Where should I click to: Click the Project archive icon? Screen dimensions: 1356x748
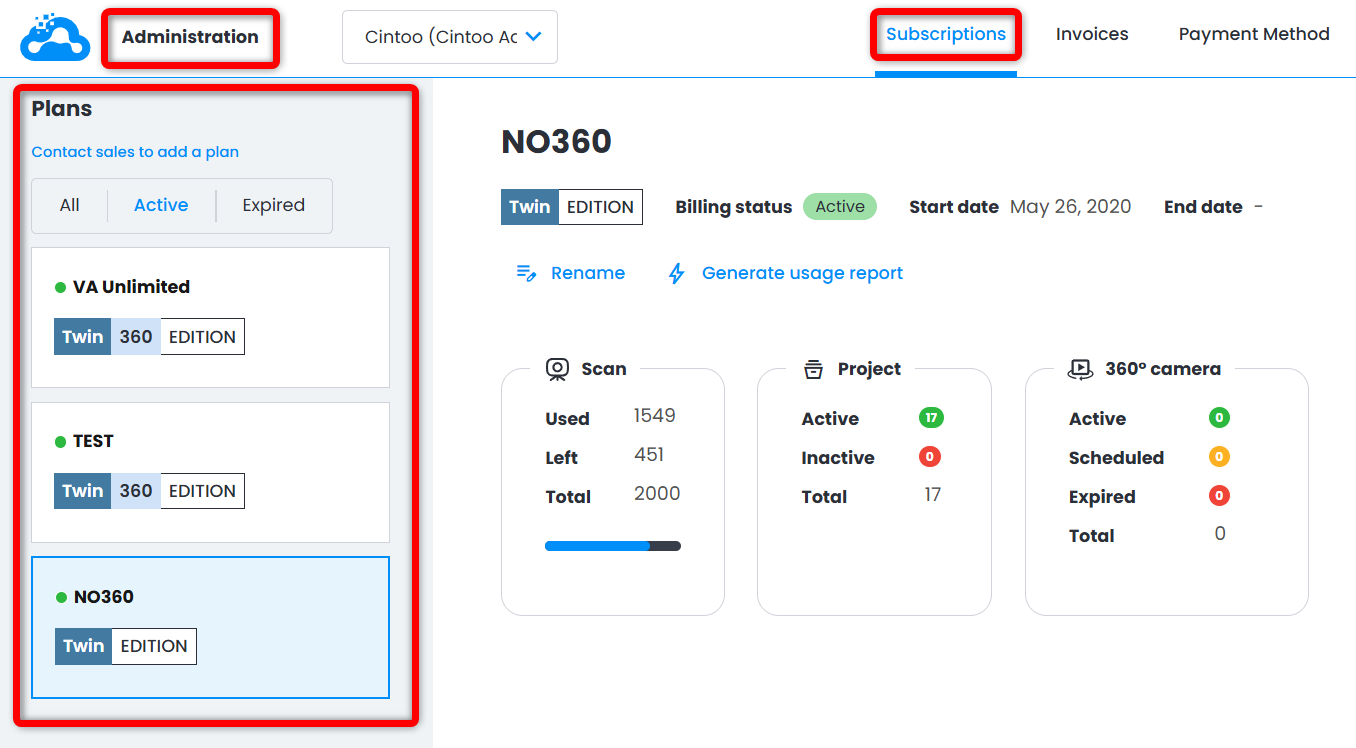coord(813,369)
